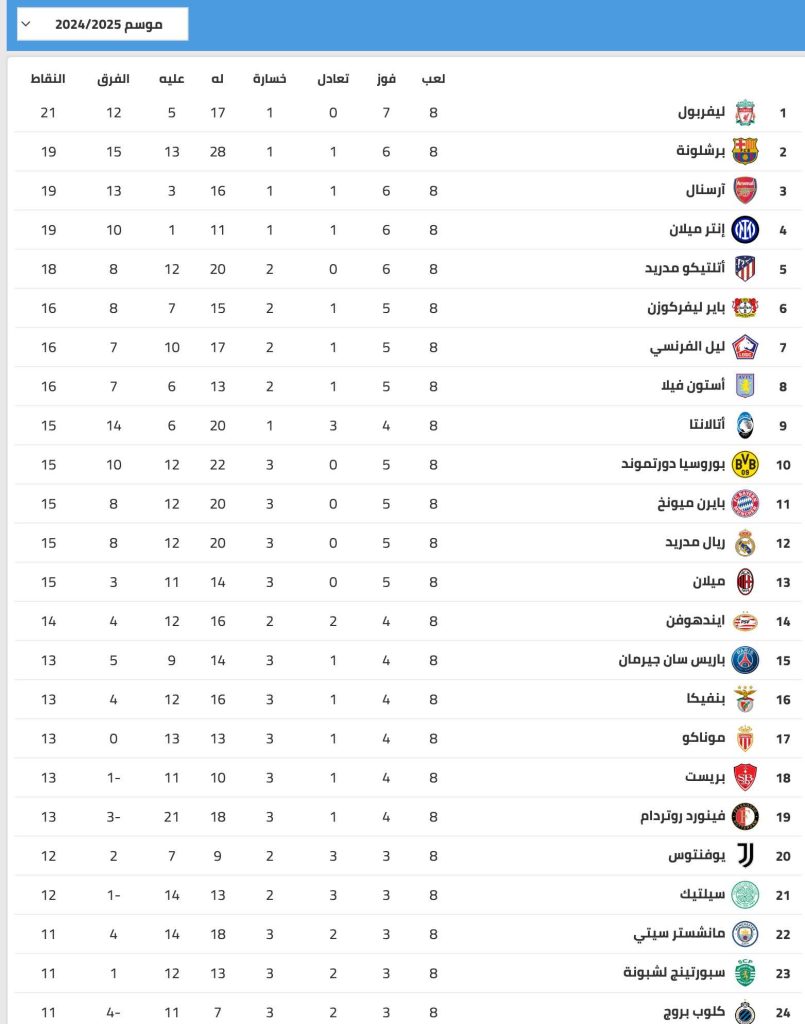Click the النقاط column header
805x1024 pixels.
click(x=48, y=78)
